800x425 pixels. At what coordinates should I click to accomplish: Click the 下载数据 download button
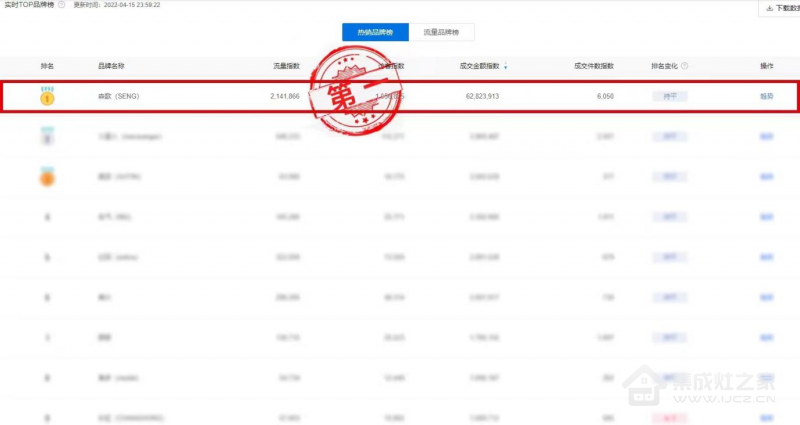[782, 8]
